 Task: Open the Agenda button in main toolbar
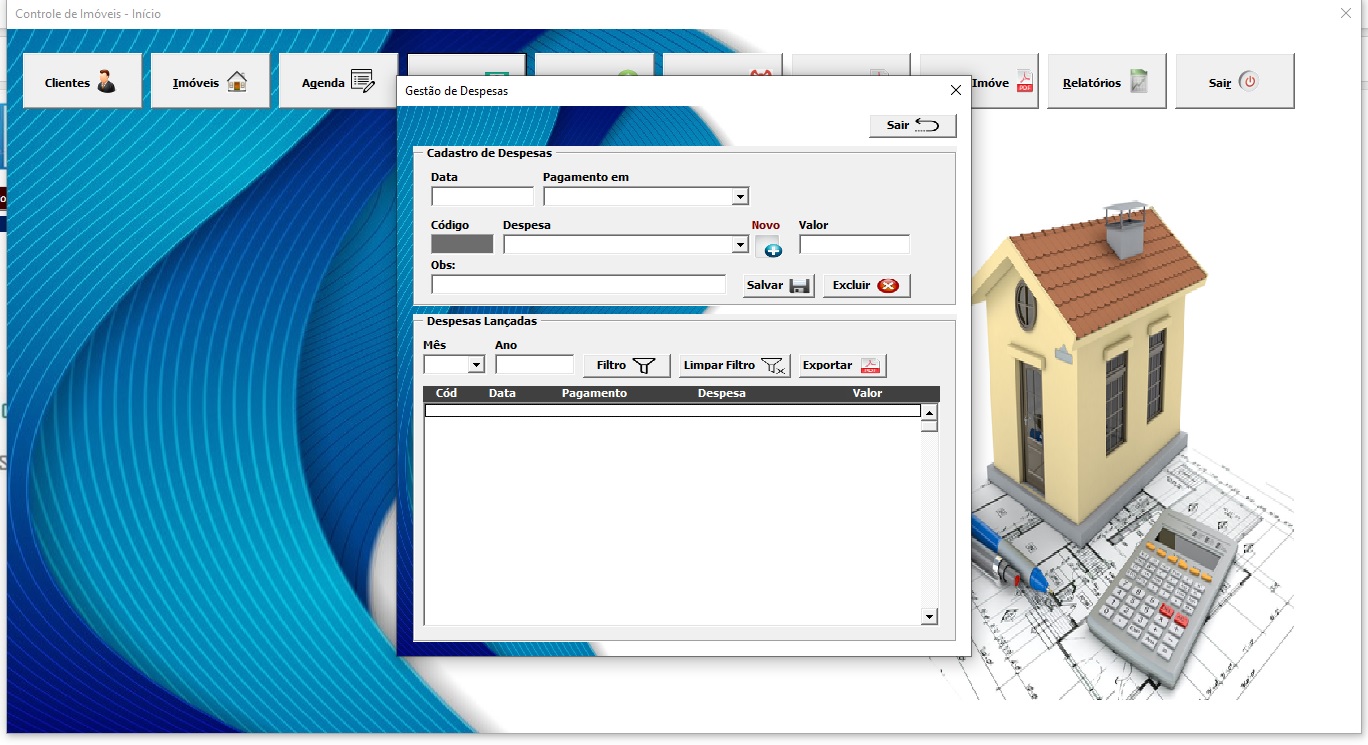(x=338, y=82)
